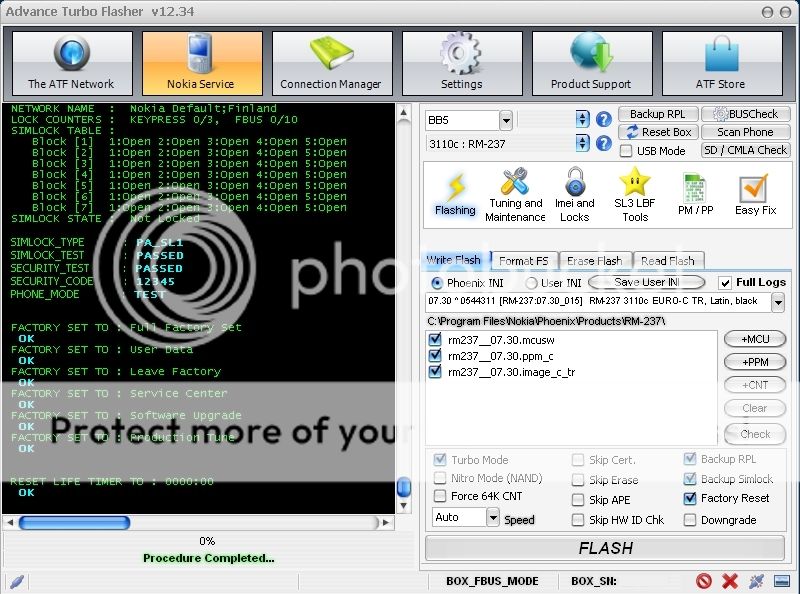Screen dimensions: 800x594
Task: Uncheck rm237__07.30.image_c_tr file
Action: (435, 372)
